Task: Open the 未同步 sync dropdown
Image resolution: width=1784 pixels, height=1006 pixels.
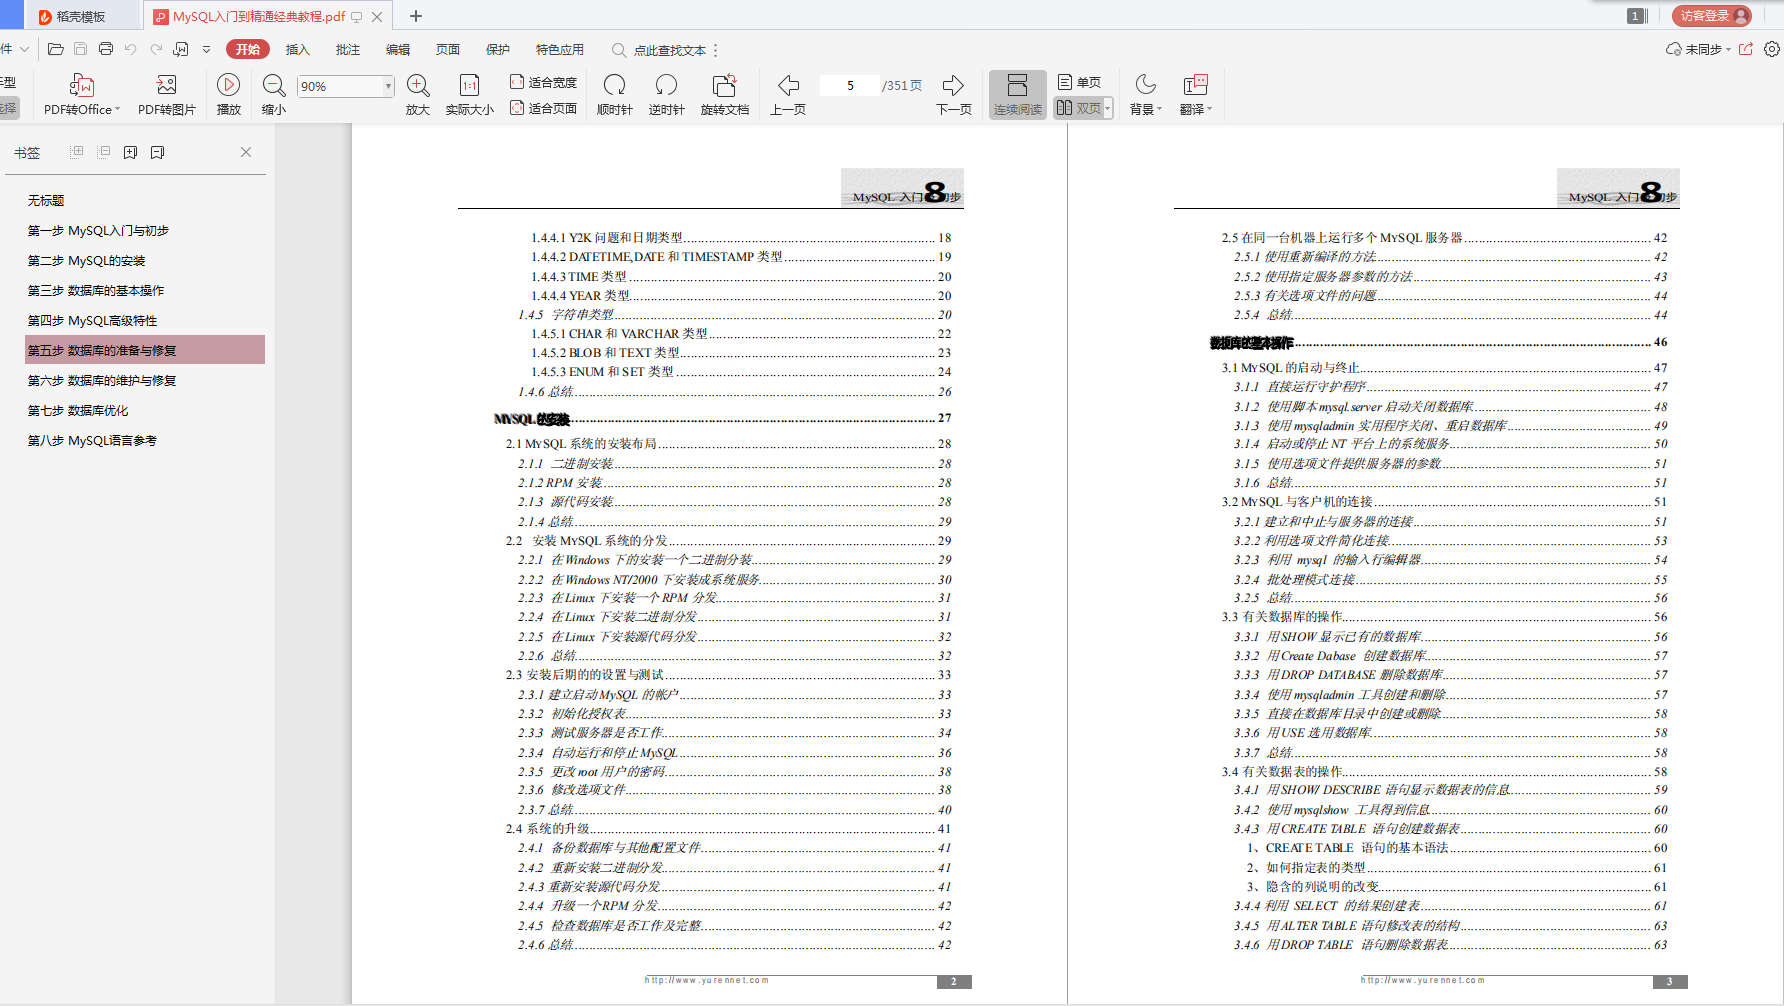Action: (1698, 49)
